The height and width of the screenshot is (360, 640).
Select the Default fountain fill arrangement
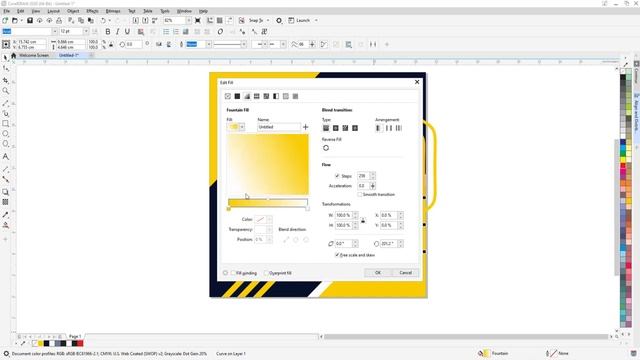tap(379, 128)
